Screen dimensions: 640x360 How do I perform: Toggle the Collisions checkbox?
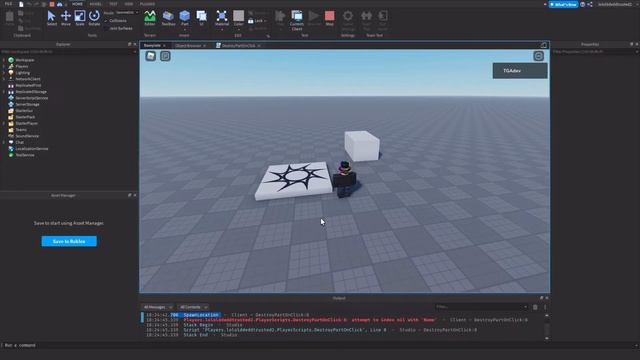[x=106, y=21]
